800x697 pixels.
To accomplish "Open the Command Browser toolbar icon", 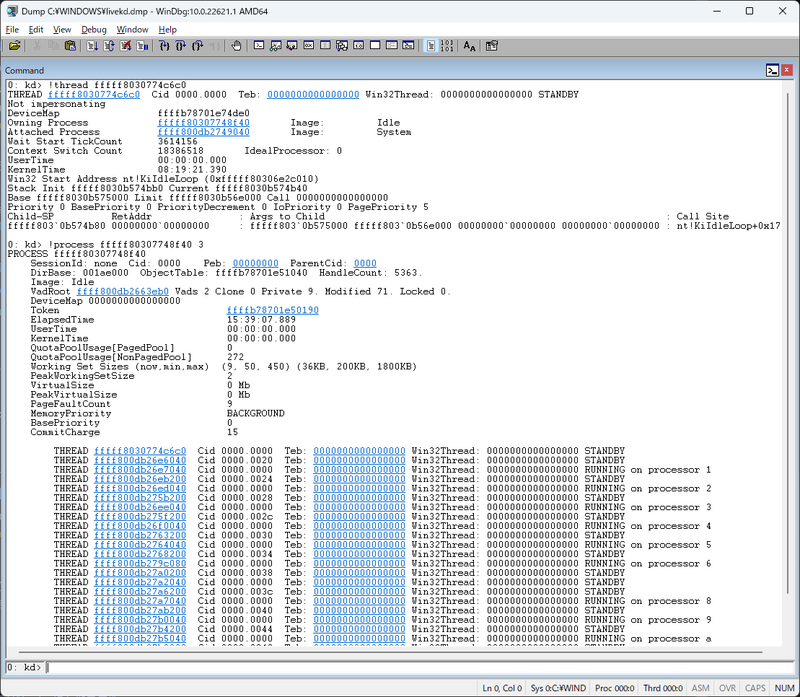I will [x=408, y=46].
